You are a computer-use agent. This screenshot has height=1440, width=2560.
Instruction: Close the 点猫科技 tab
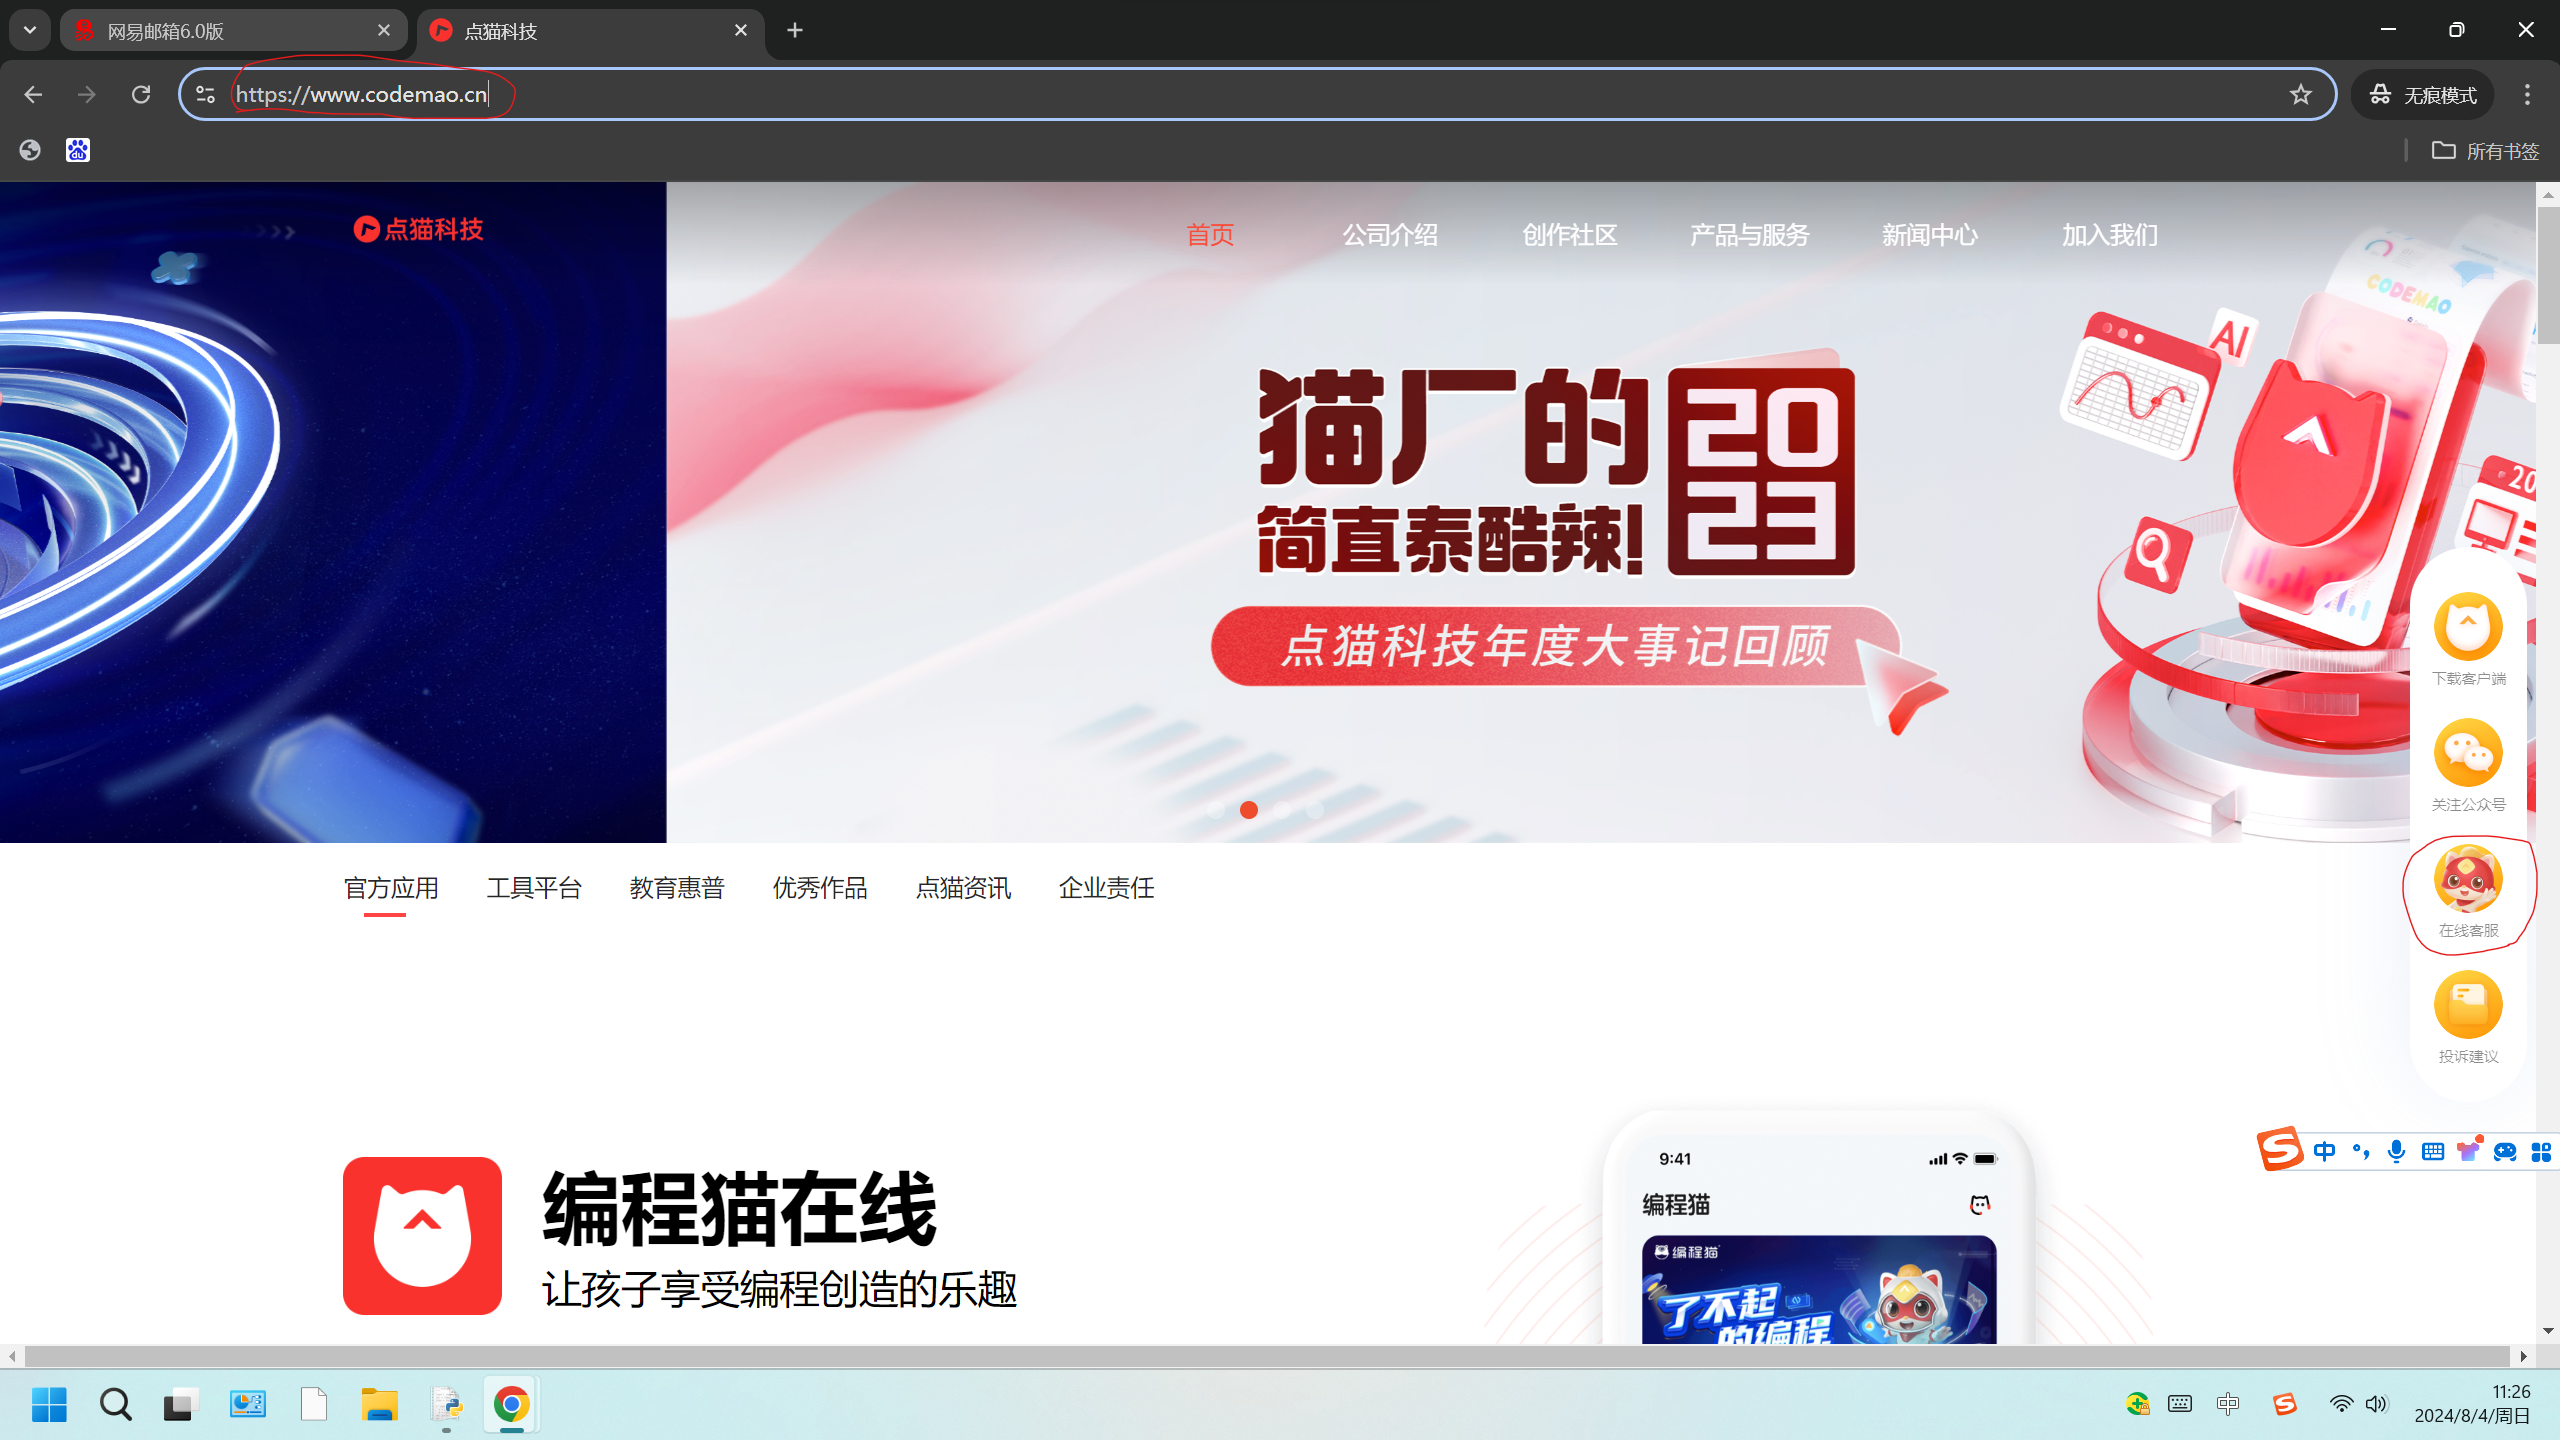(741, 31)
